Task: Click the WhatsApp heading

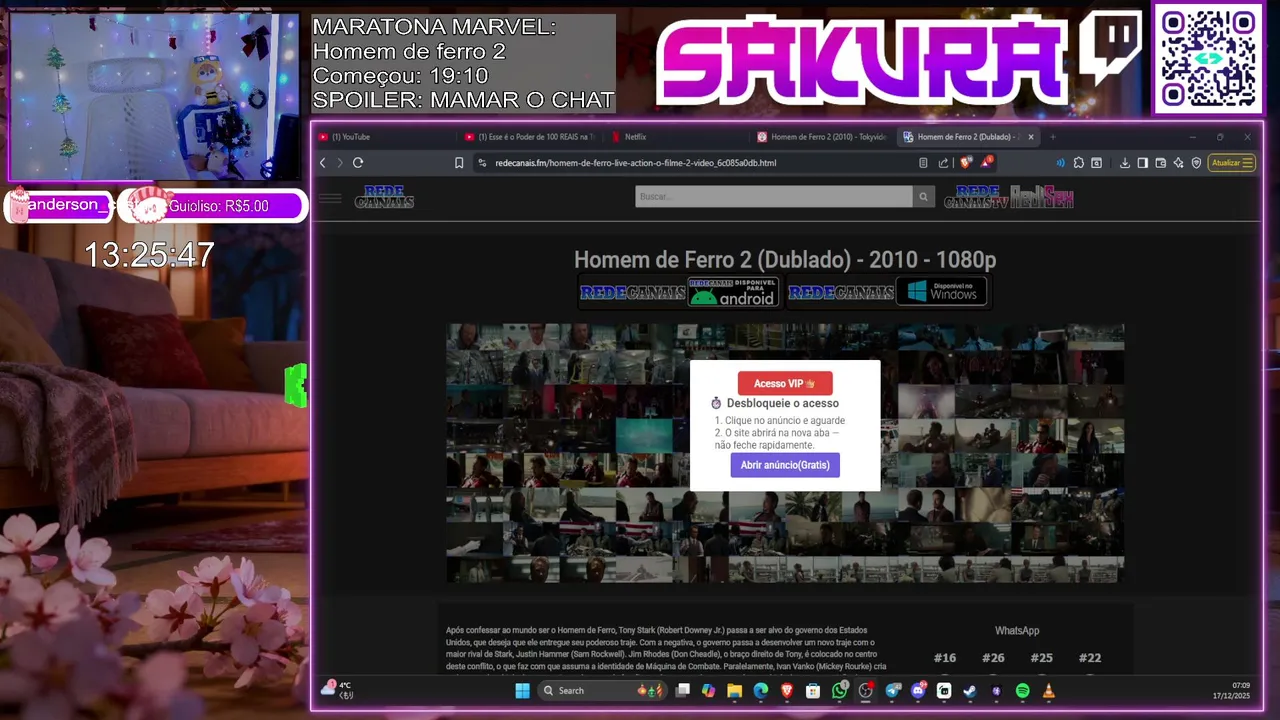Action: [1017, 631]
